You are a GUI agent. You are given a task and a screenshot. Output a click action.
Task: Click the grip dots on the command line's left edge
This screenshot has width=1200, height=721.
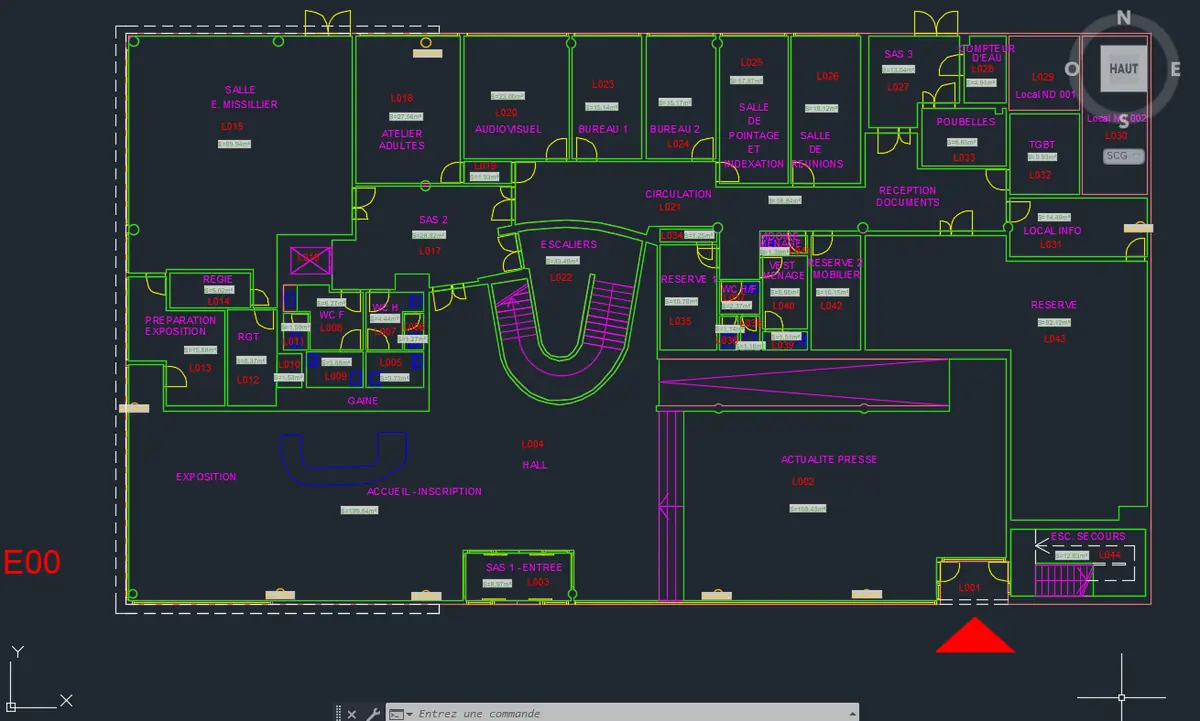pos(338,713)
